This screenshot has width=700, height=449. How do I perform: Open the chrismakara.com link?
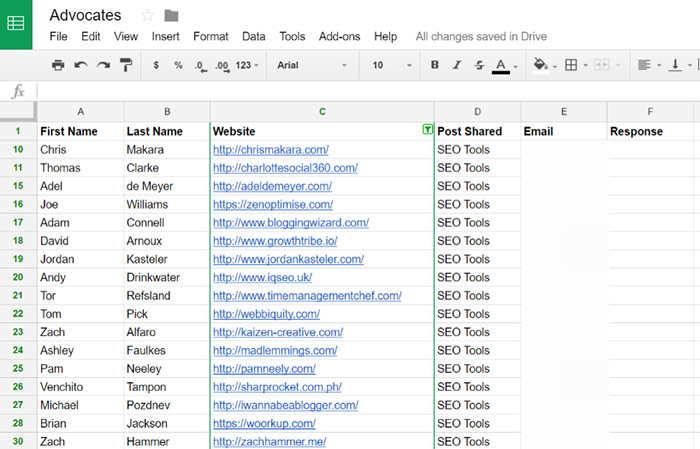pos(270,150)
